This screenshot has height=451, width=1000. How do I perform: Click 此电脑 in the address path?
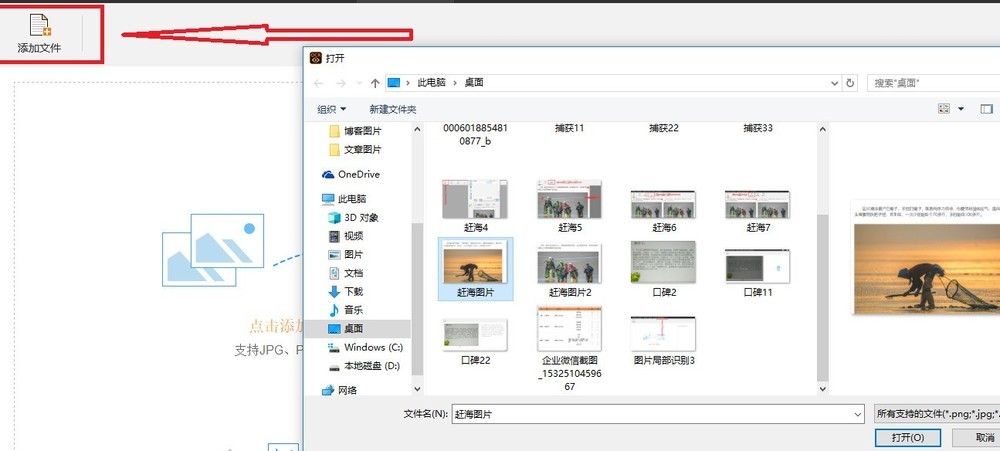pos(431,83)
